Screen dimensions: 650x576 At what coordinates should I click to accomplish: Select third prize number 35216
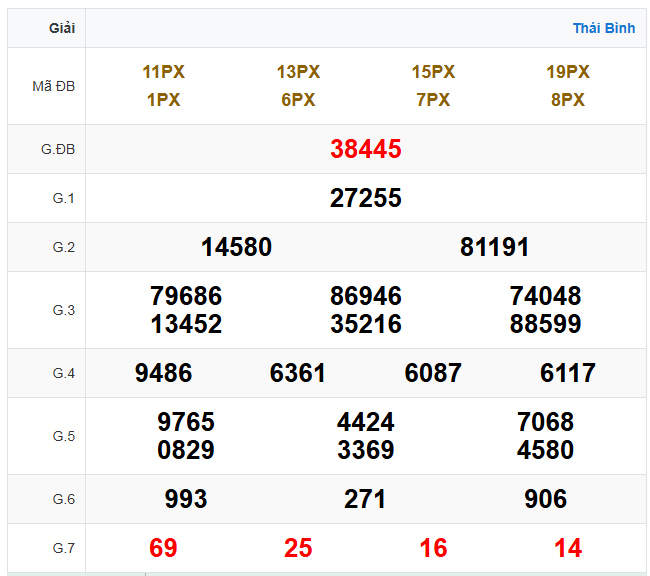pyautogui.click(x=366, y=324)
